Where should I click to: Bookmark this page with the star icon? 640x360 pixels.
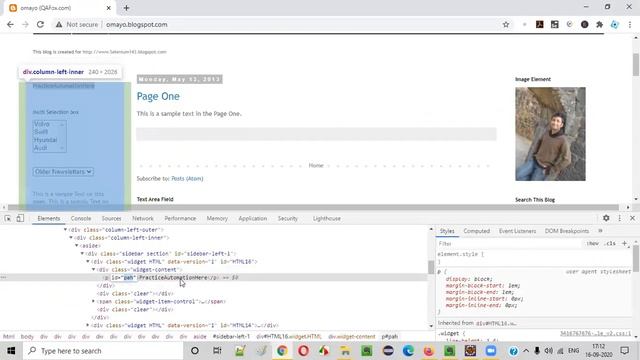click(x=506, y=24)
